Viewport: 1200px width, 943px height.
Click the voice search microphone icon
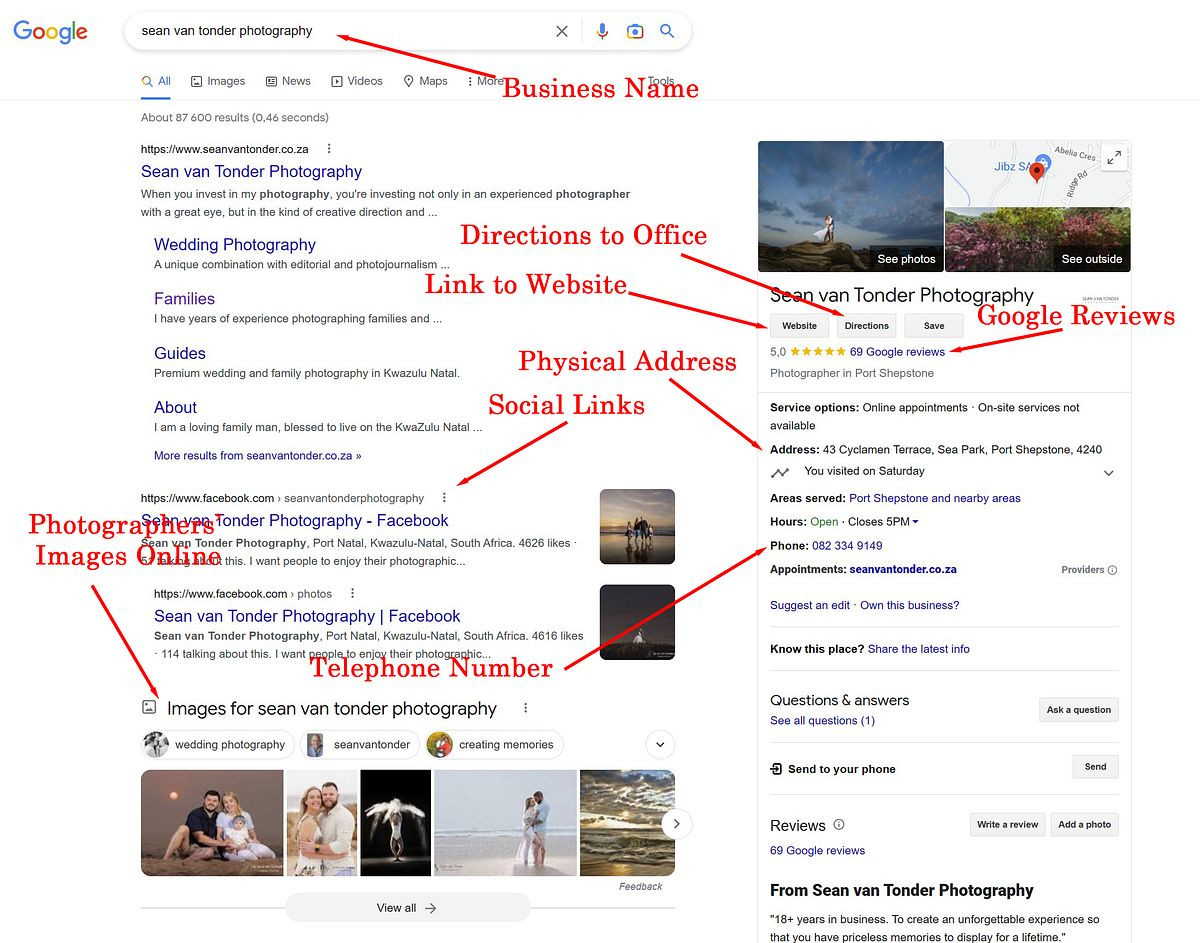point(602,31)
